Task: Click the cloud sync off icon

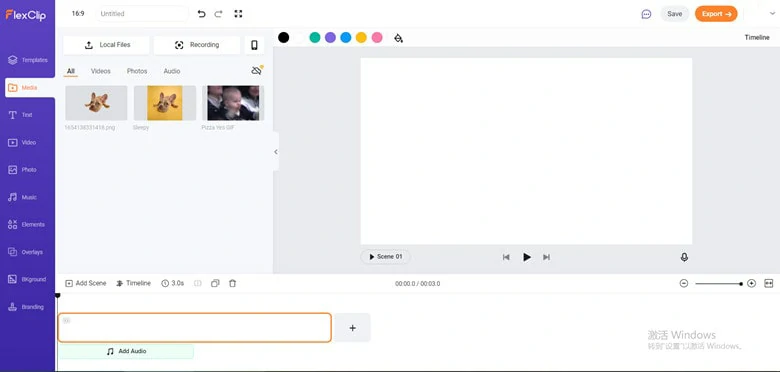Action: tap(257, 71)
